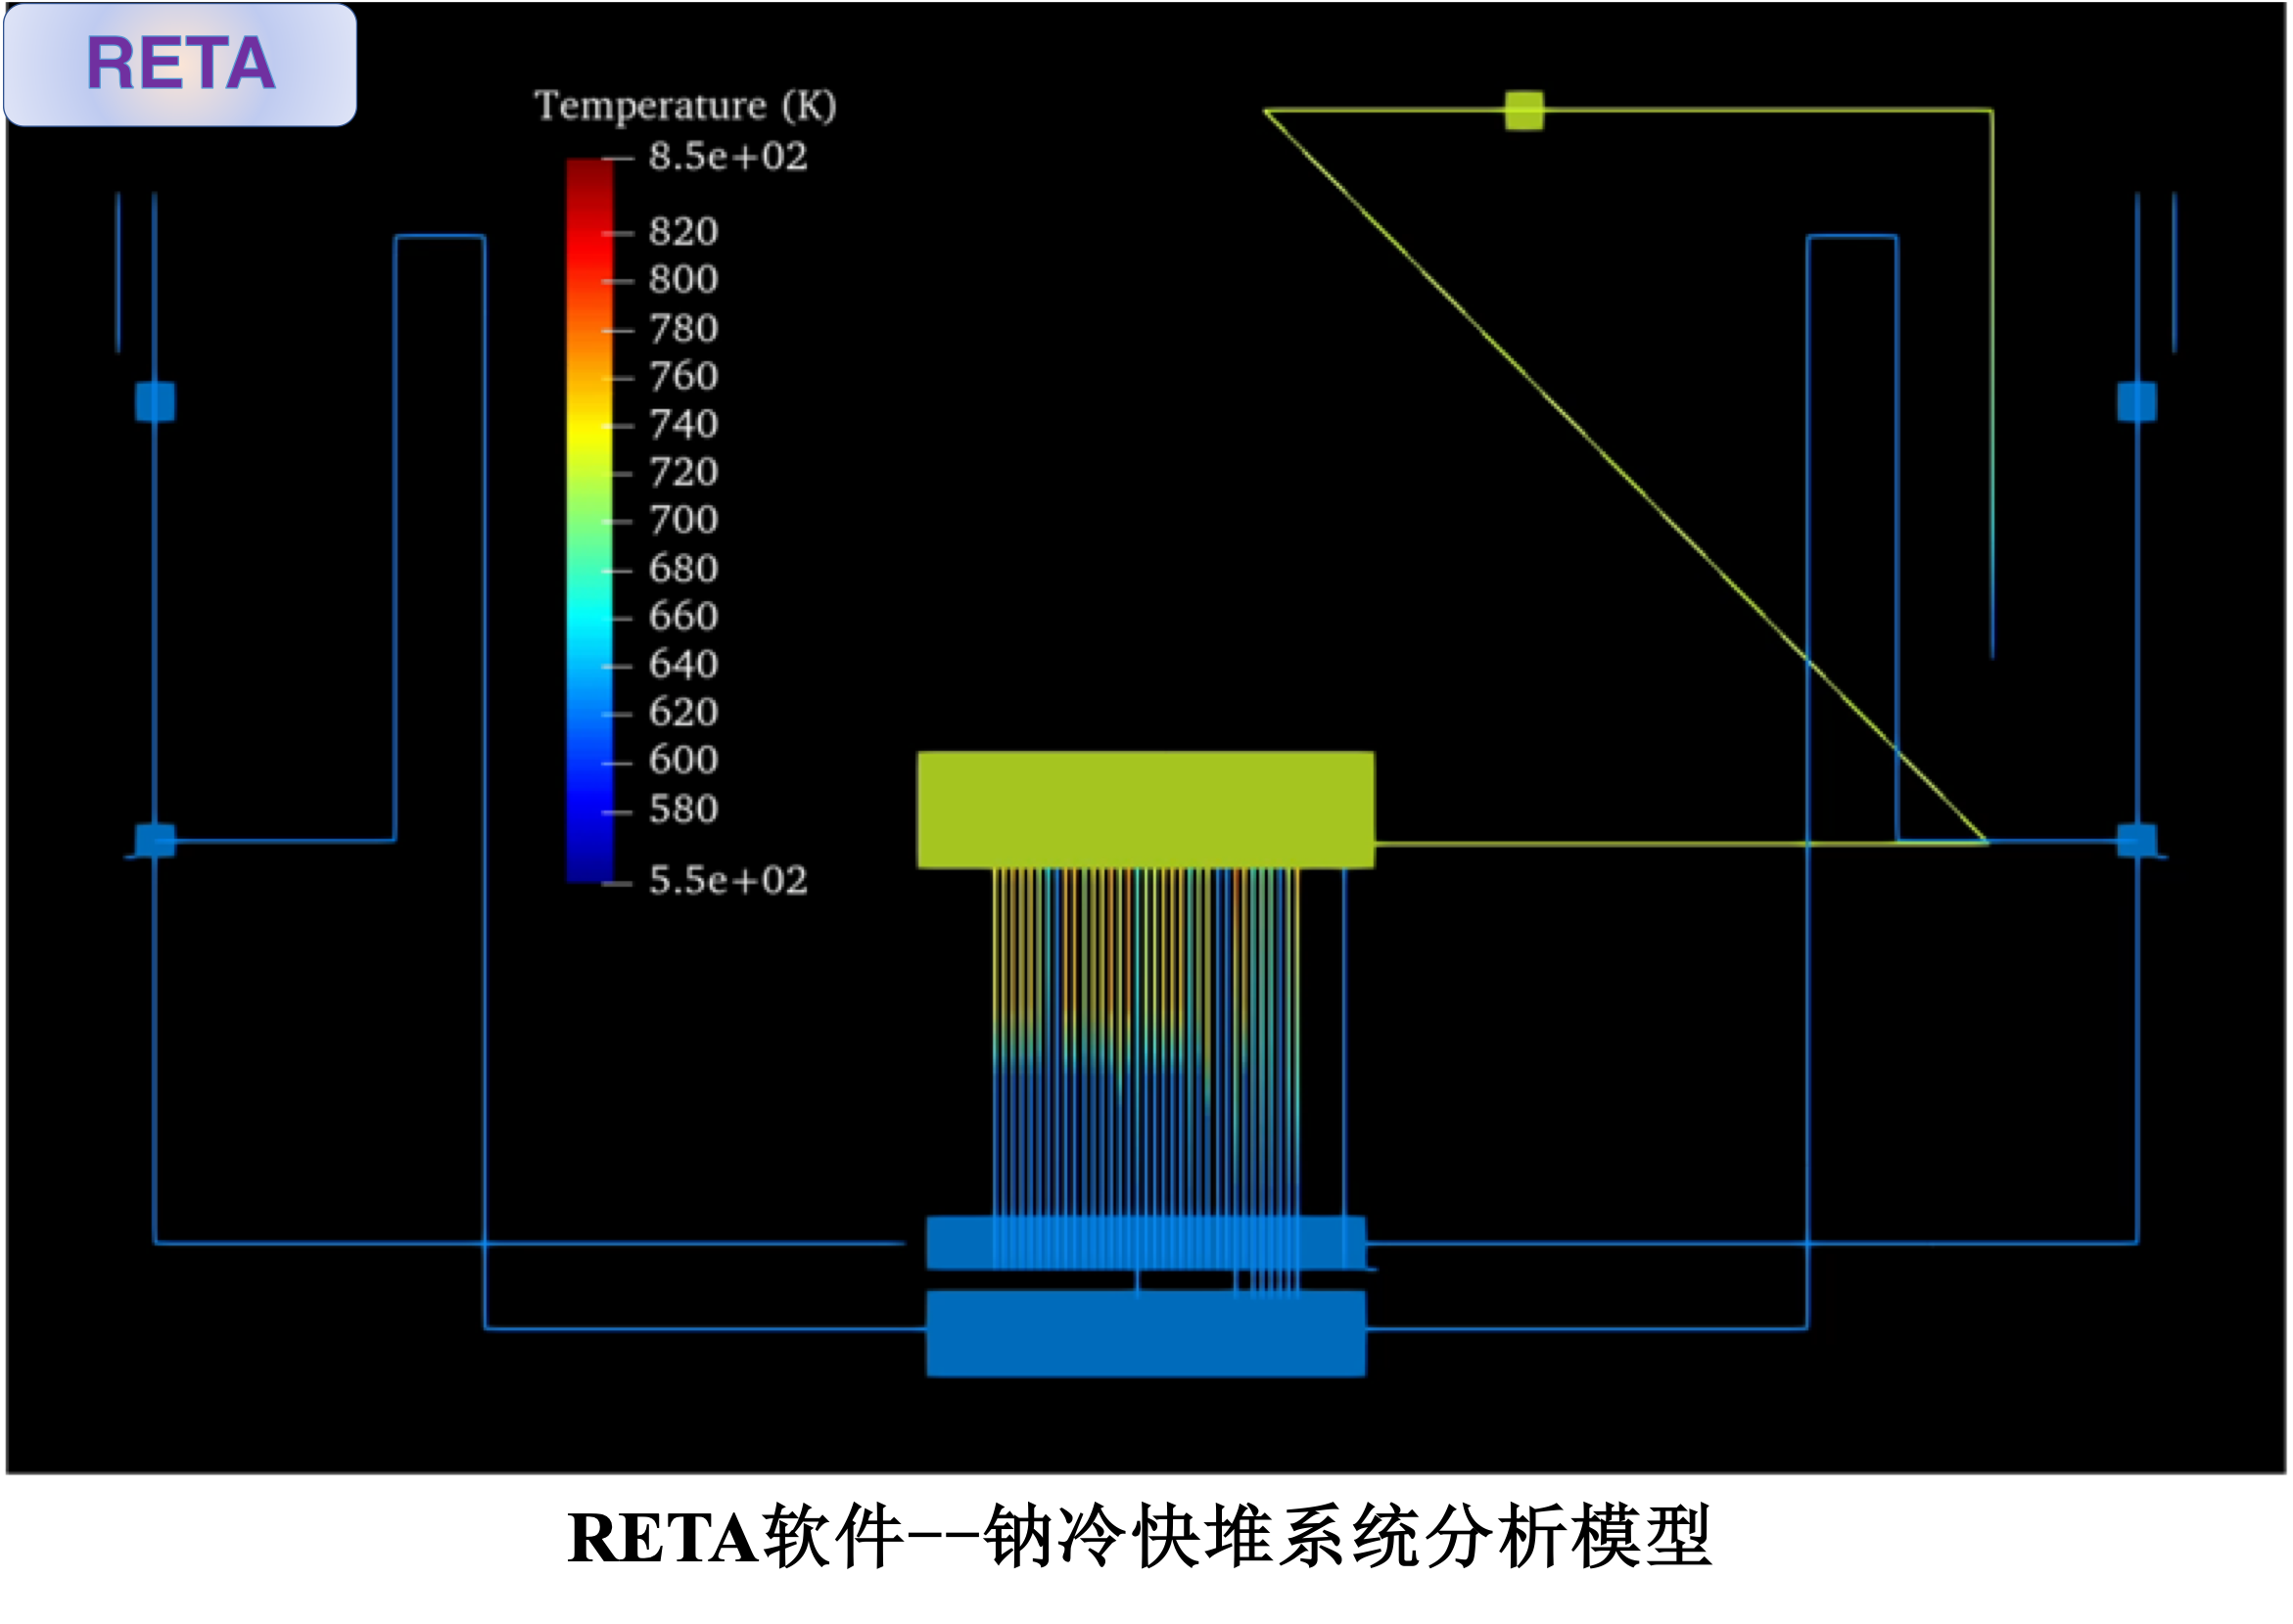
Task: Click the 620 legend tick label
Action: tap(684, 713)
